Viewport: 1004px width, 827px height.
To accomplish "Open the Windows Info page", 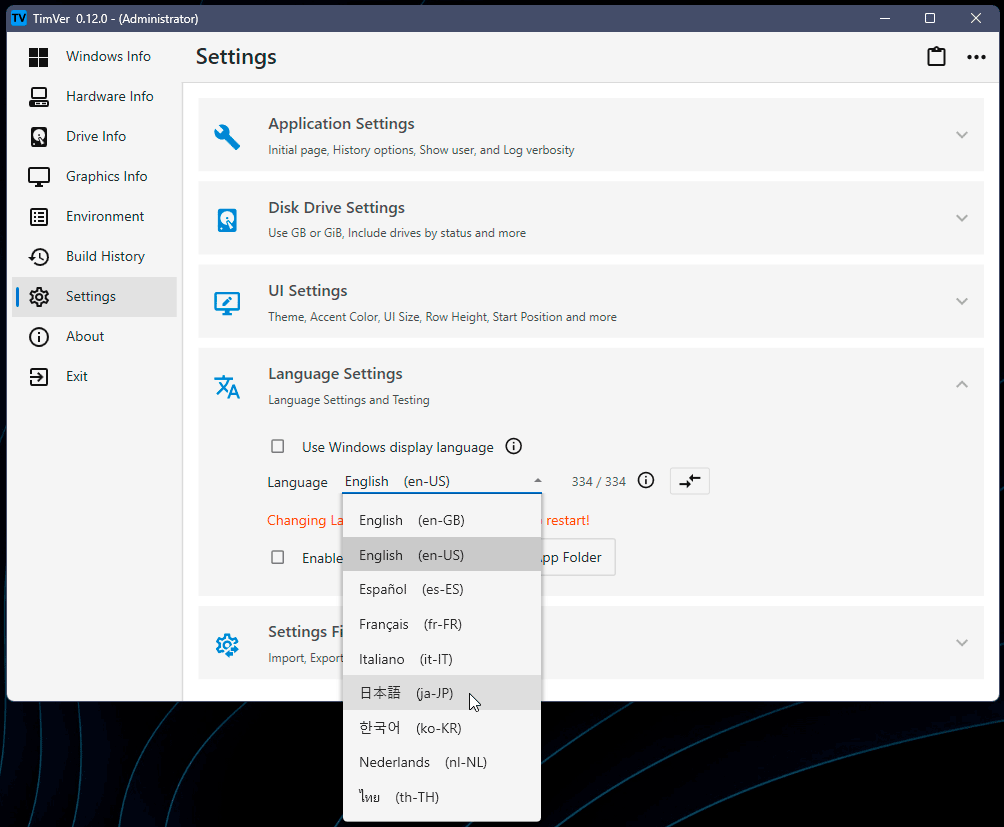I will tap(94, 57).
